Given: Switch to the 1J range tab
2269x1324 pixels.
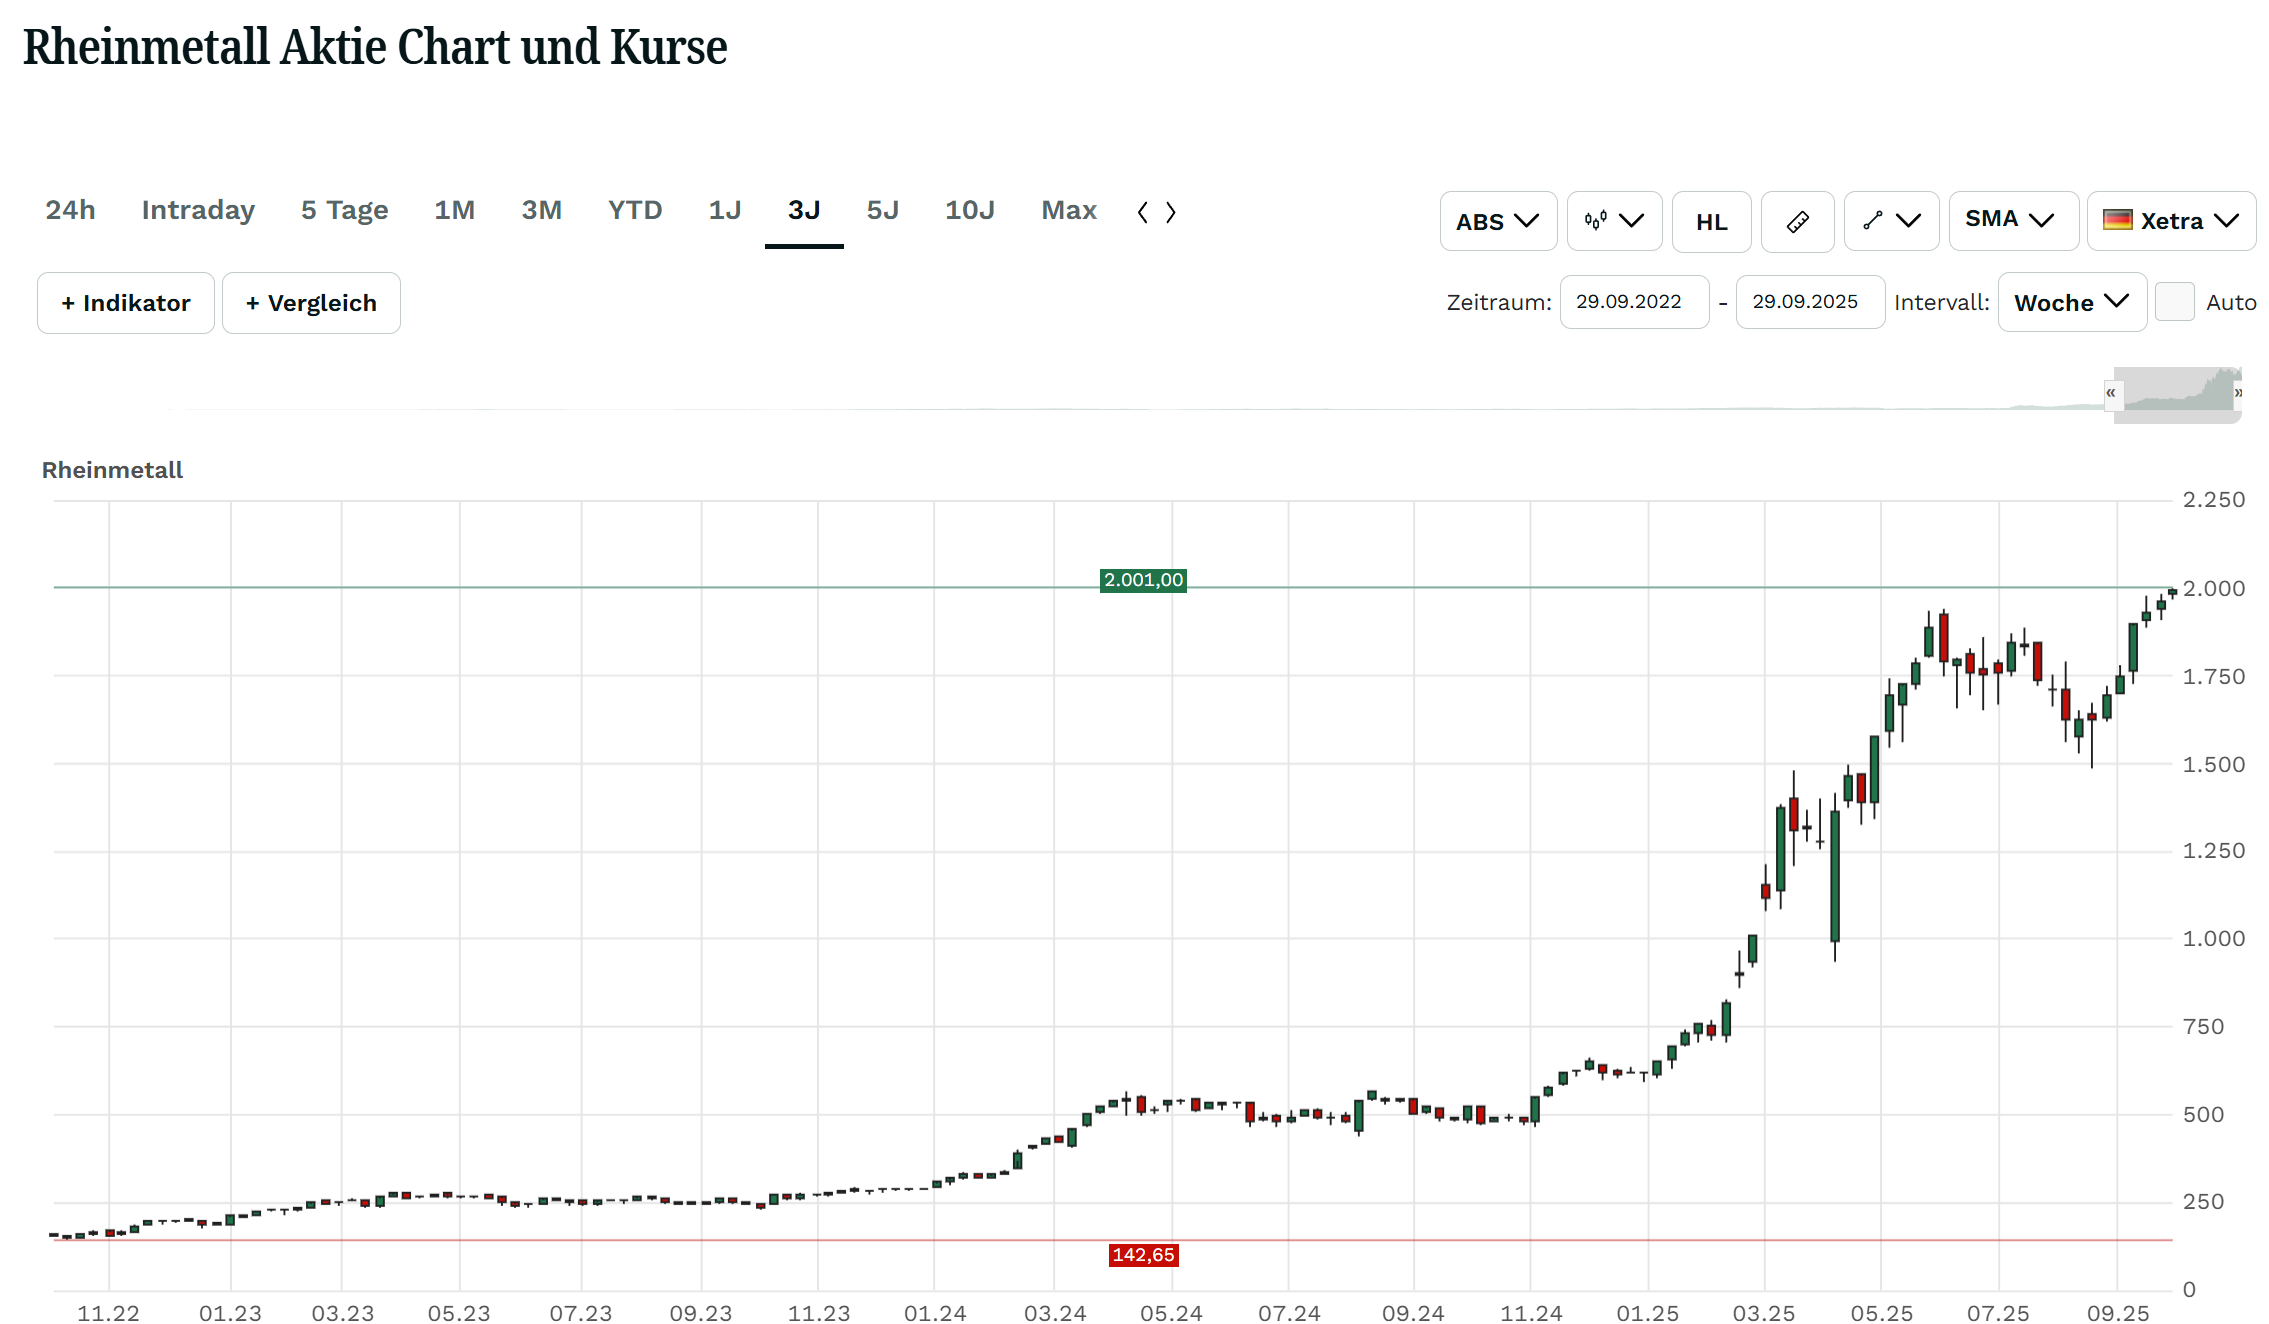Looking at the screenshot, I should (x=725, y=211).
